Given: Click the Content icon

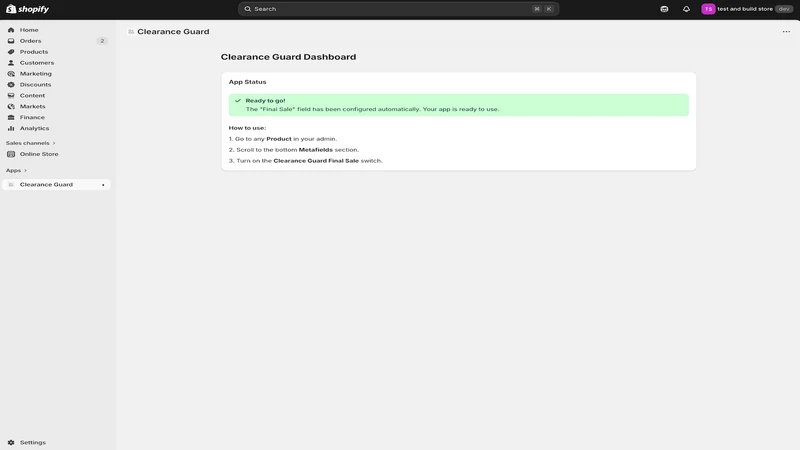Looking at the screenshot, I should 11,95.
